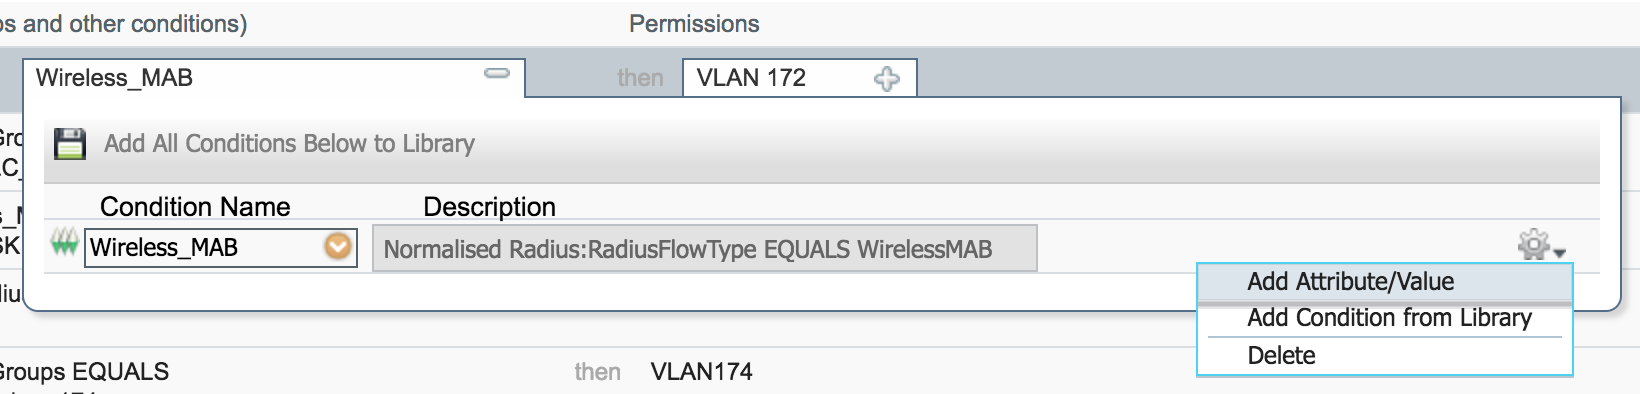Click the Condition Name column label
The height and width of the screenshot is (394, 1640).
[195, 207]
